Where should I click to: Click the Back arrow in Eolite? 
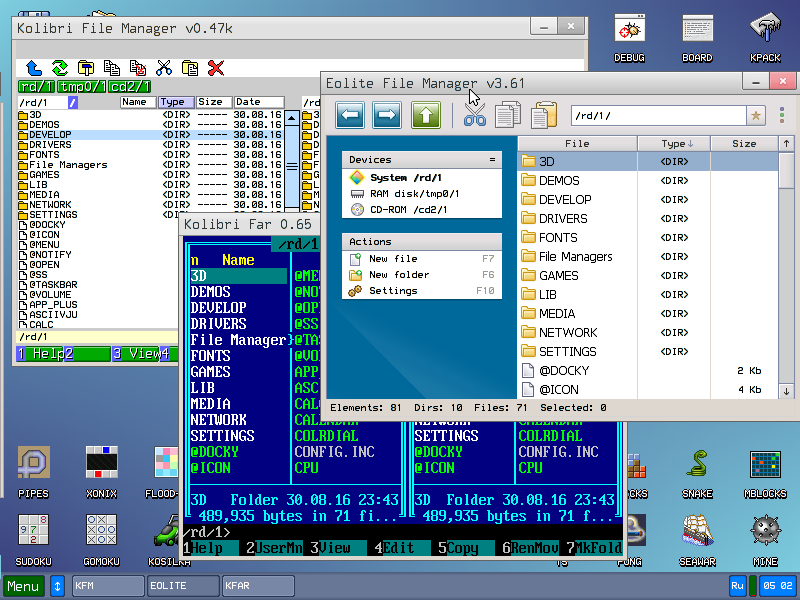(350, 115)
